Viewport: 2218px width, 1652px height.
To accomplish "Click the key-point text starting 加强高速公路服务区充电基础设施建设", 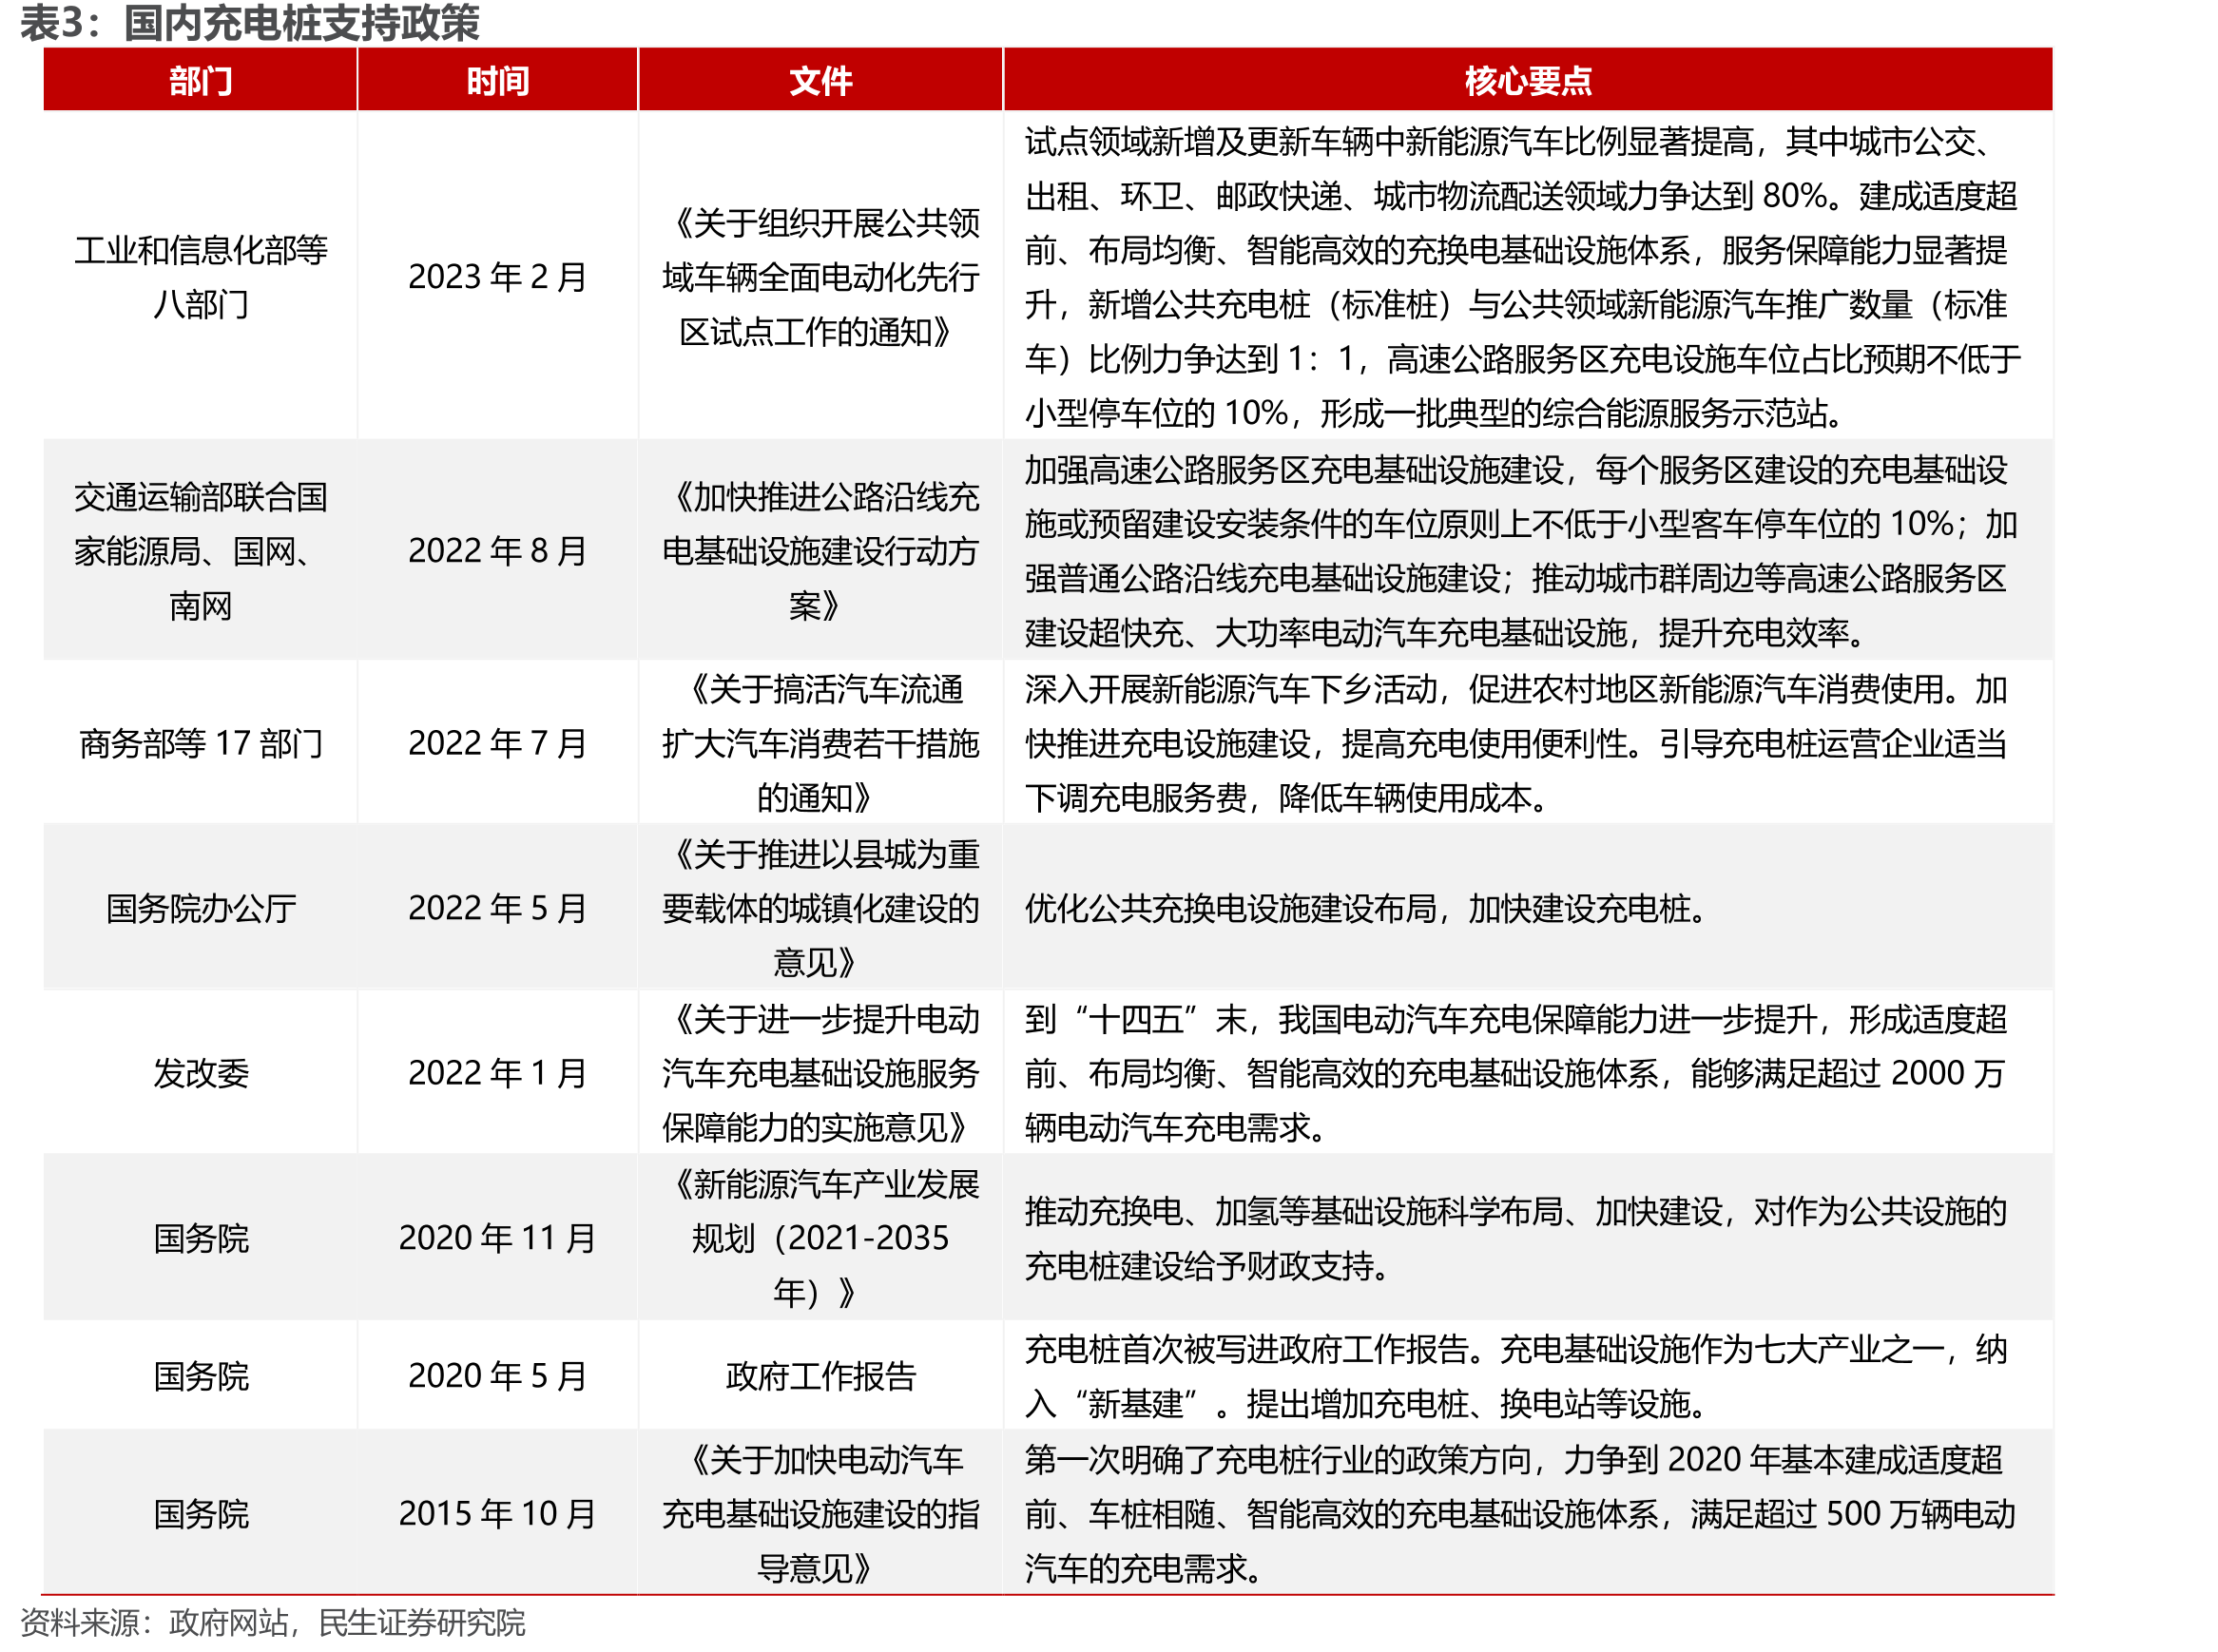I will [1521, 551].
